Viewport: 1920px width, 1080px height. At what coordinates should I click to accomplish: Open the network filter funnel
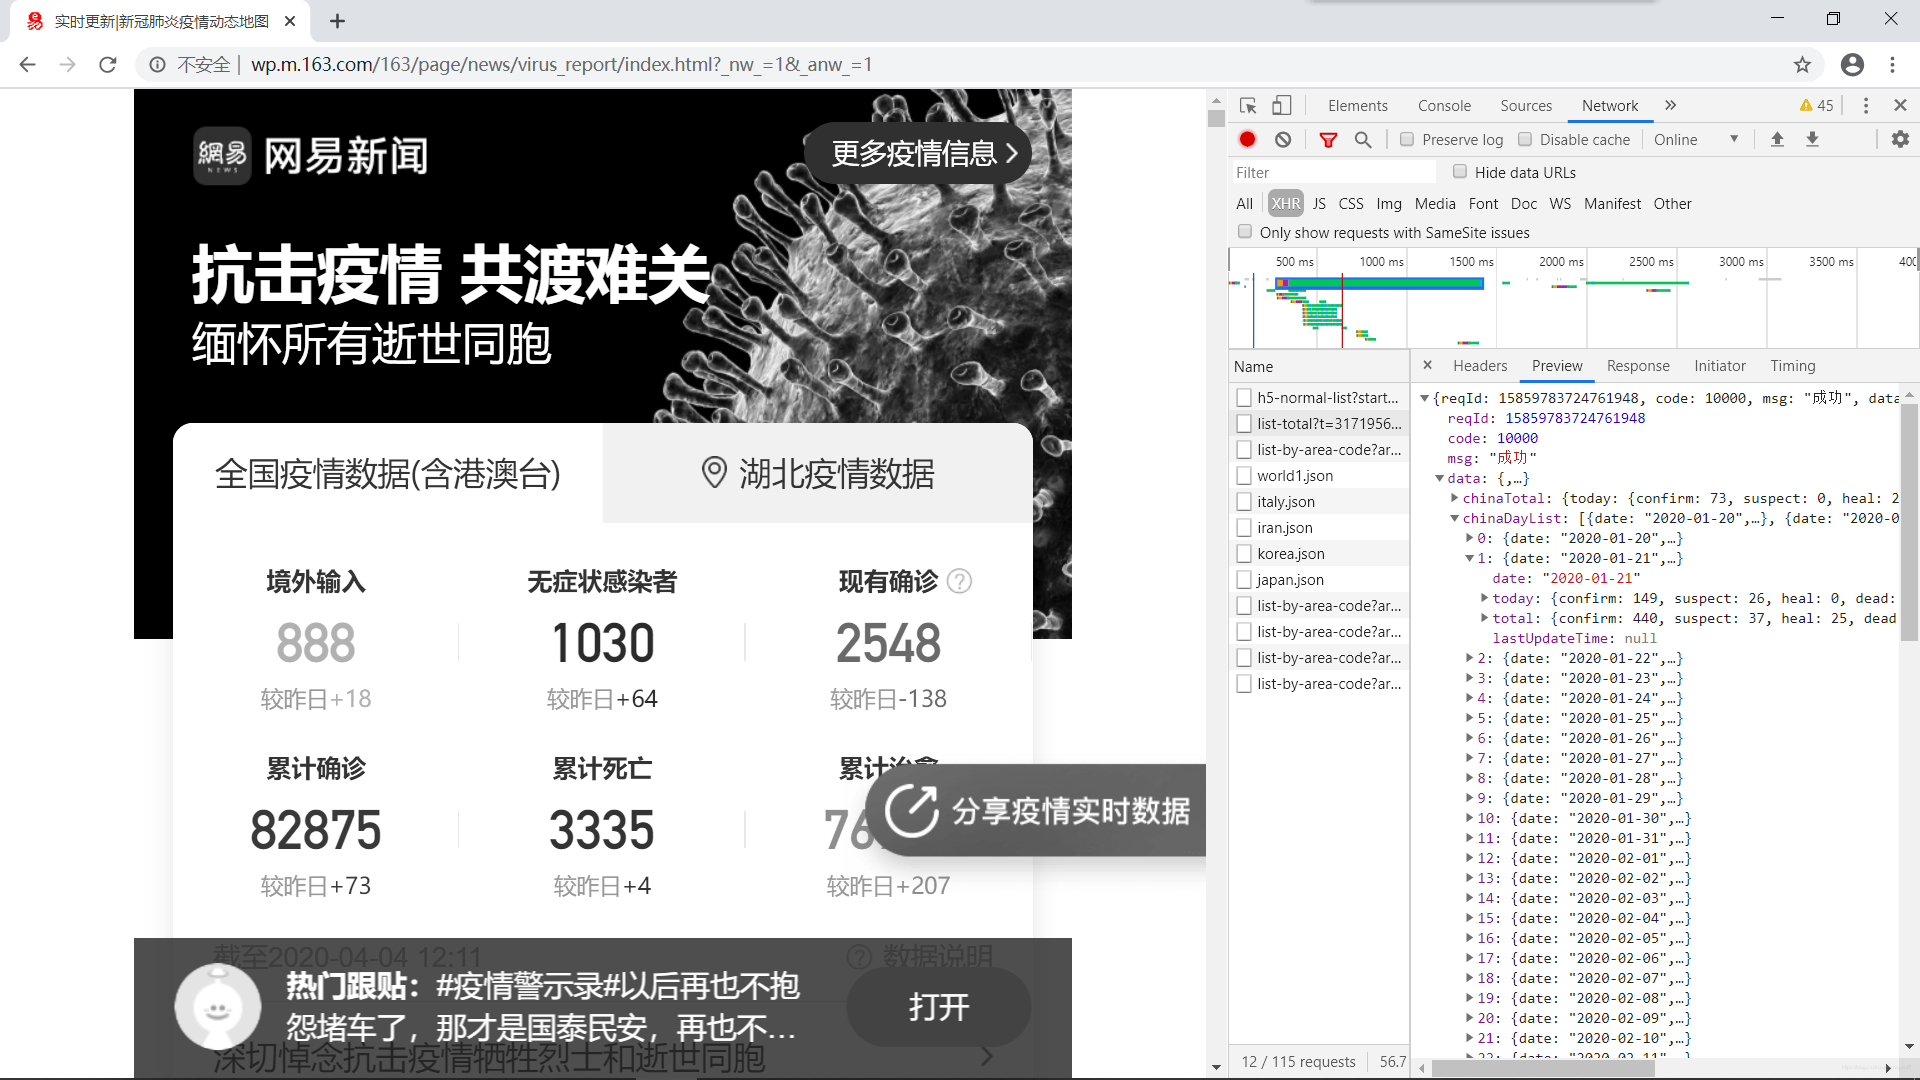[1329, 139]
